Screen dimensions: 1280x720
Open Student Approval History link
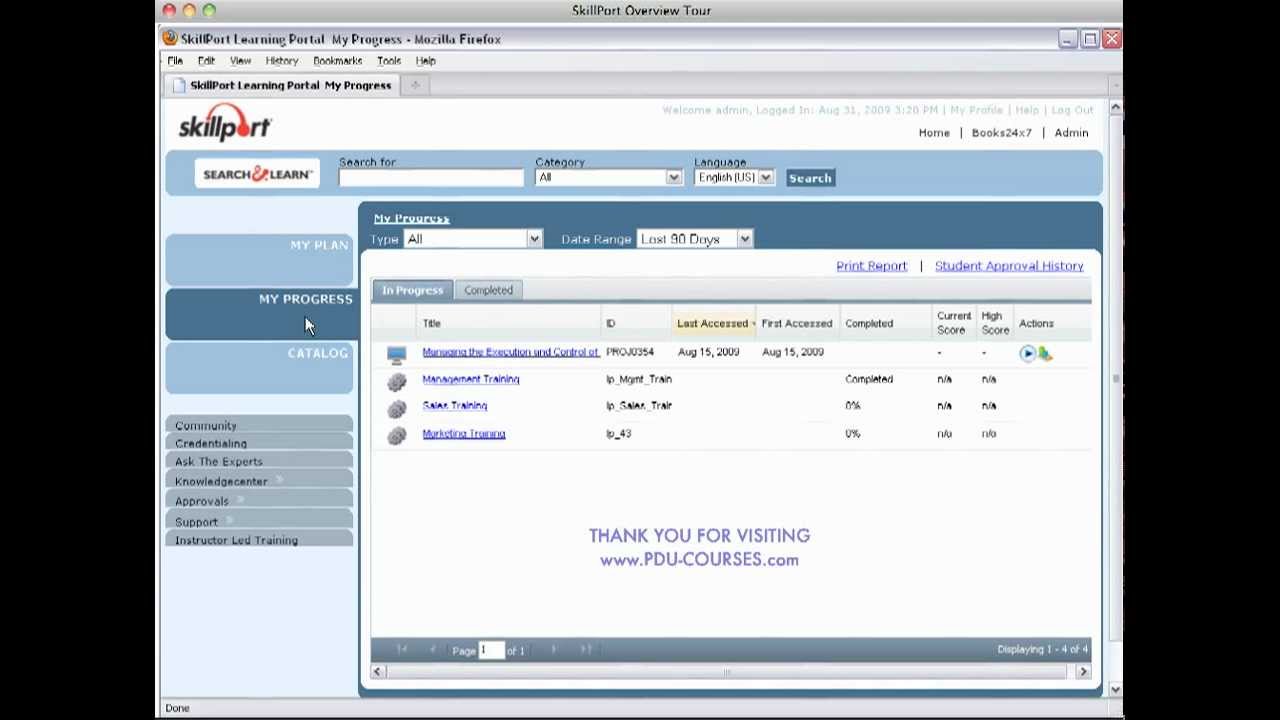tap(1009, 266)
